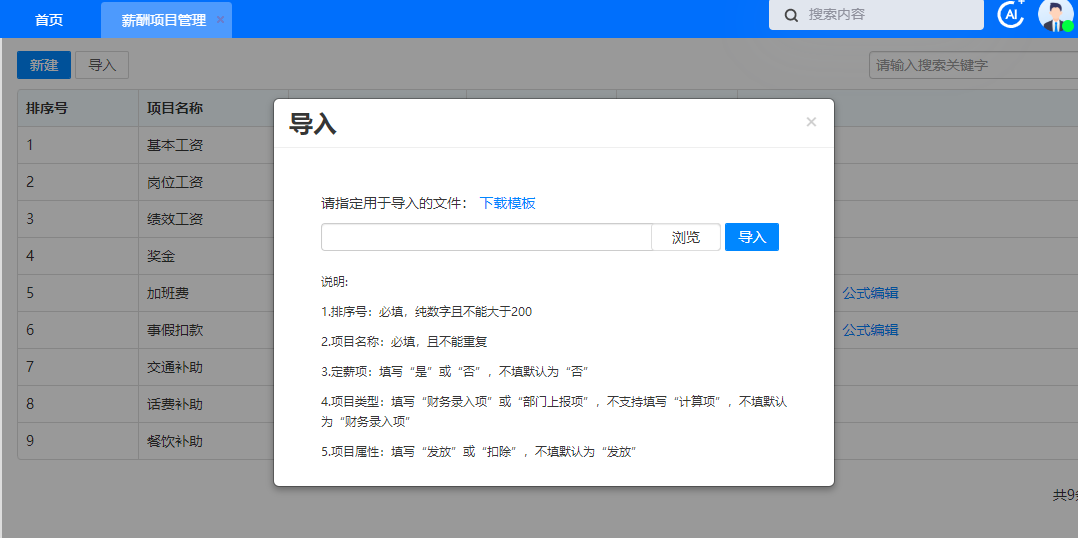Click the import file path text box
Screen dimensions: 1078x538
(x=486, y=237)
